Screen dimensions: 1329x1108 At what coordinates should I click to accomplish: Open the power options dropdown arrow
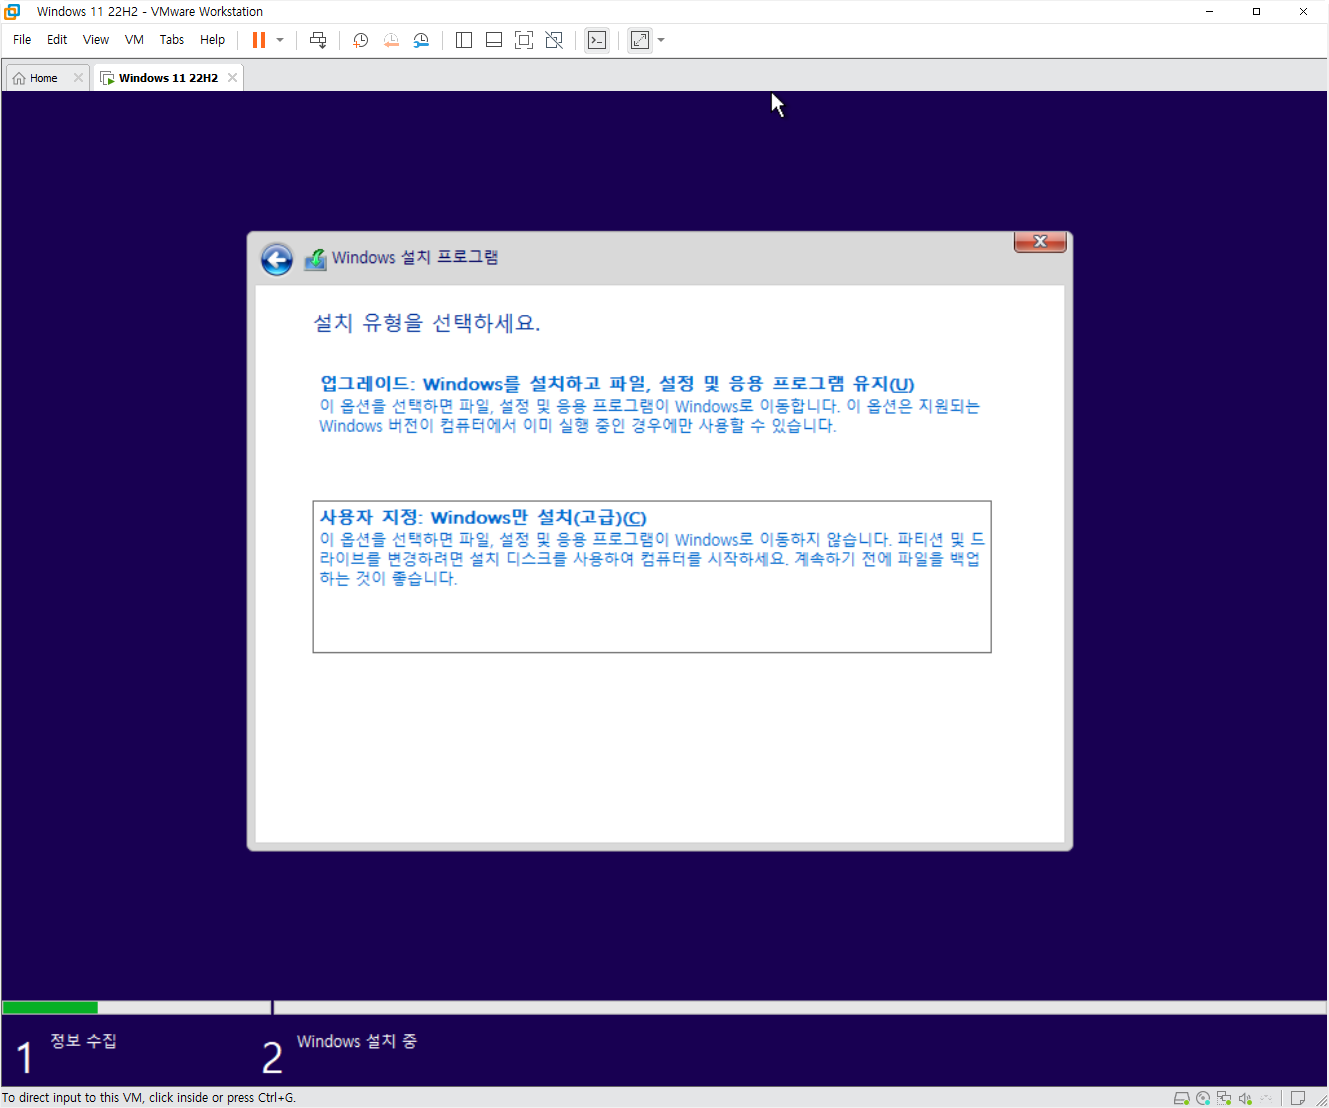(x=280, y=40)
